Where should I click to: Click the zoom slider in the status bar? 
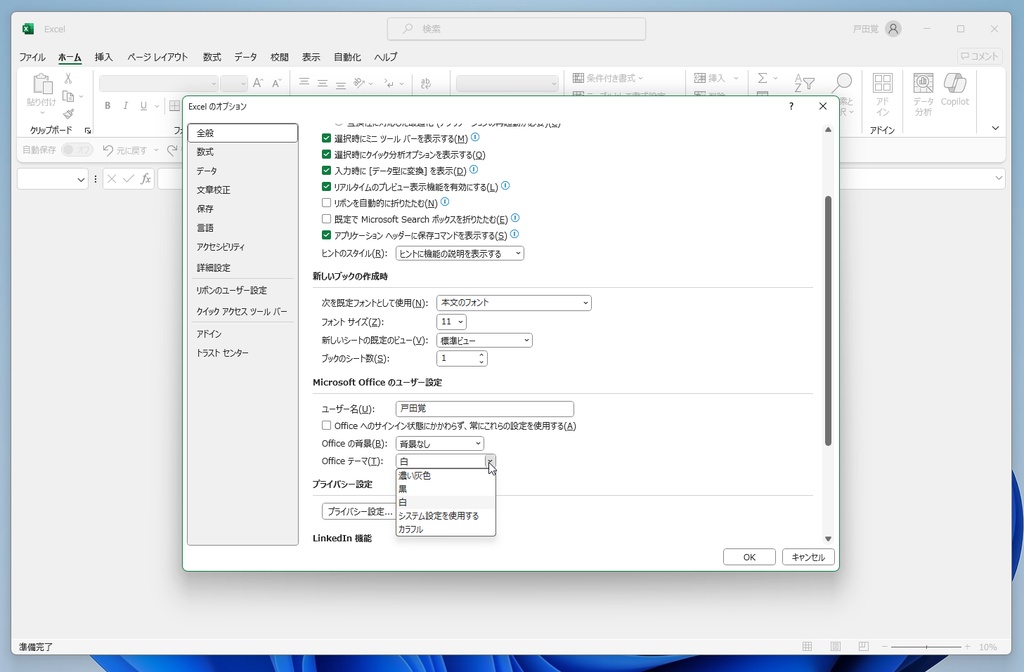(x=926, y=647)
